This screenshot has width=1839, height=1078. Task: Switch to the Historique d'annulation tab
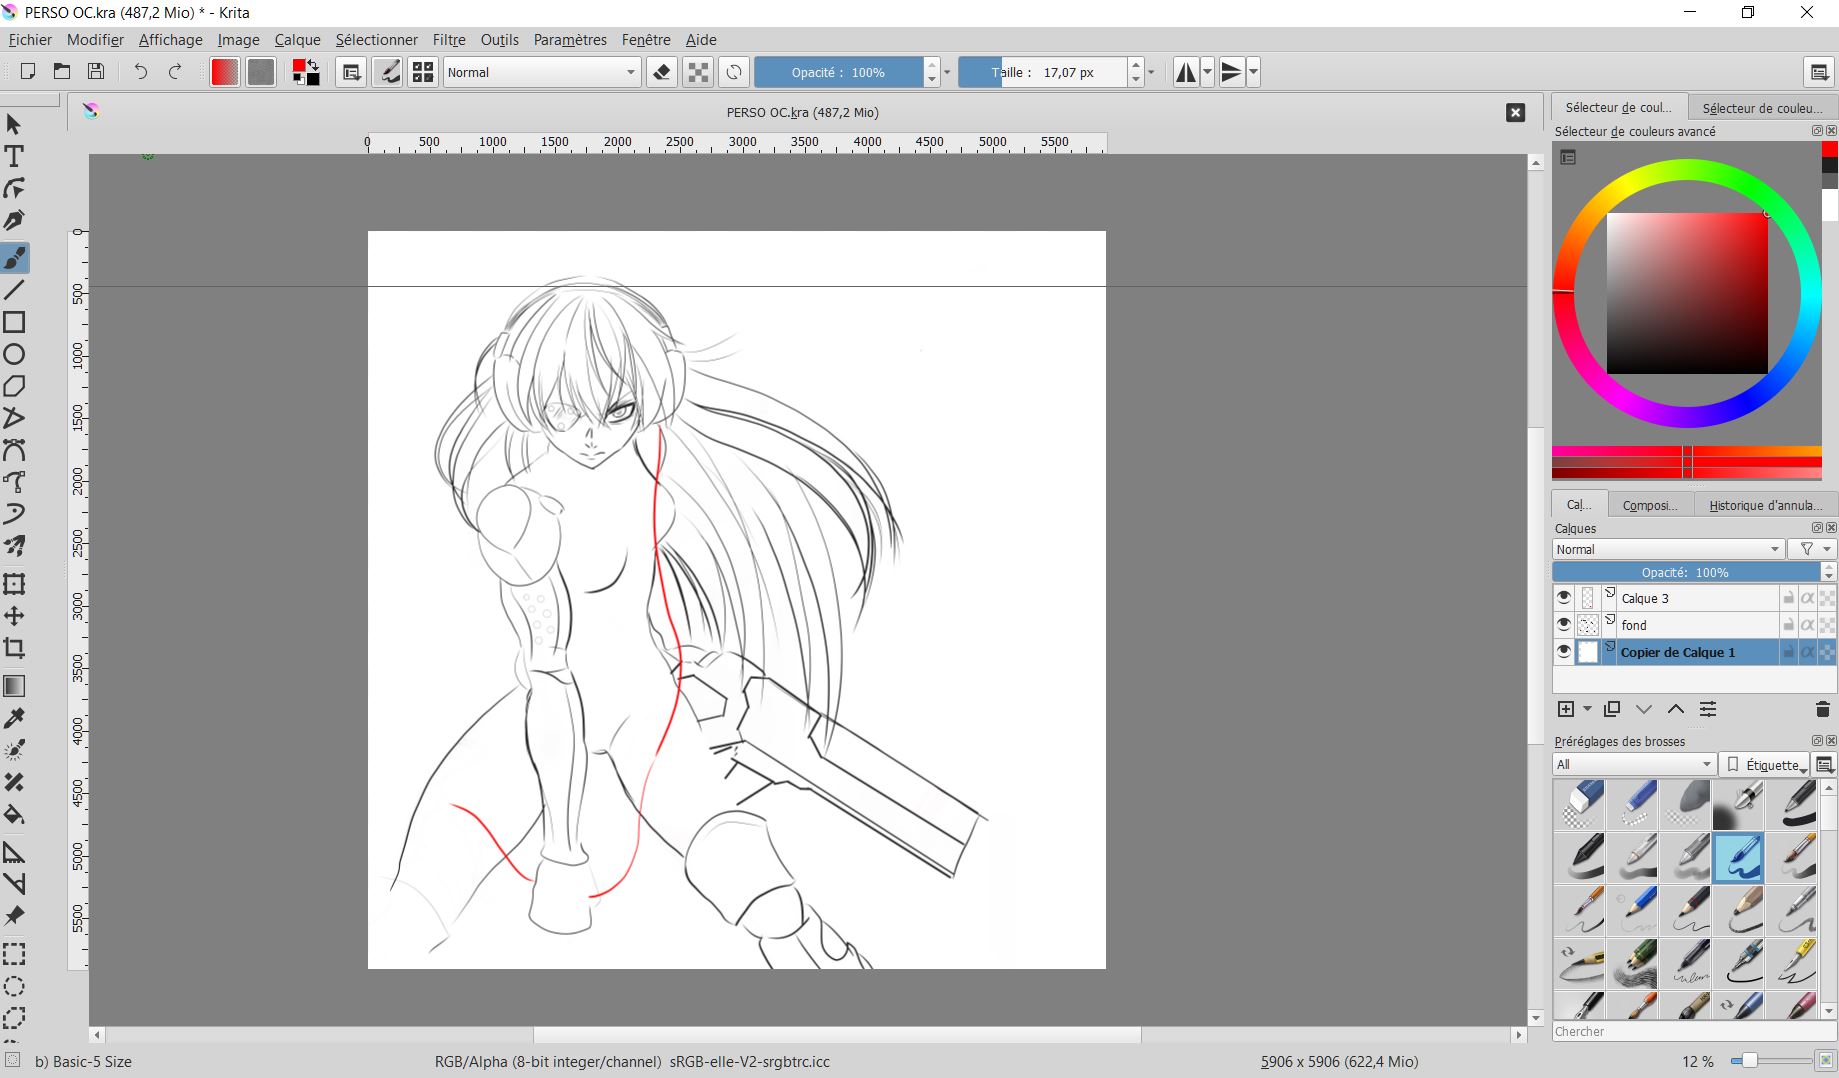pyautogui.click(x=1765, y=505)
